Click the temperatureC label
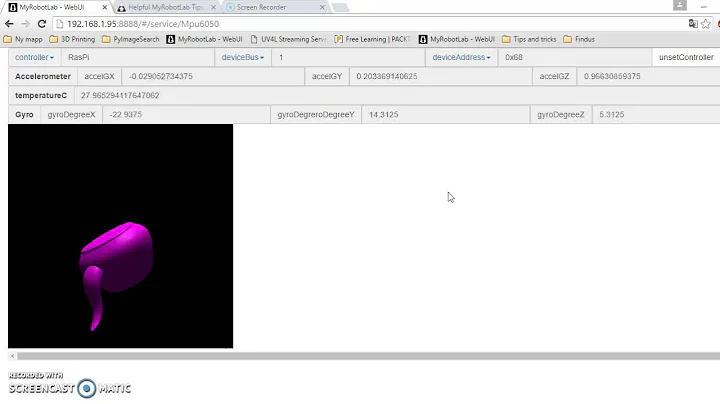Image resolution: width=720 pixels, height=404 pixels. [41, 95]
